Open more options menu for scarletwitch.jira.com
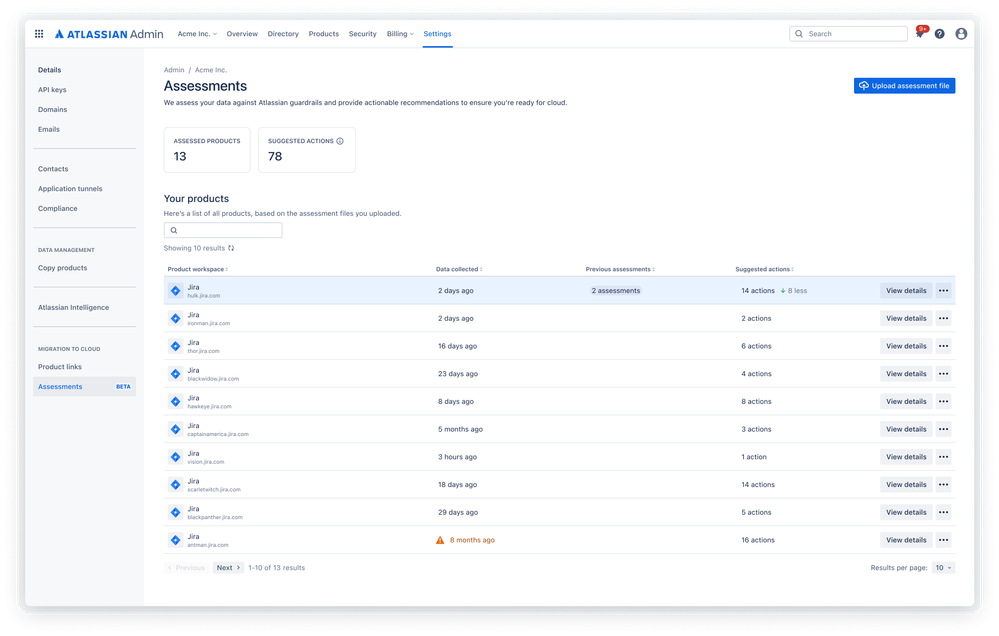The height and width of the screenshot is (636, 999). click(944, 485)
